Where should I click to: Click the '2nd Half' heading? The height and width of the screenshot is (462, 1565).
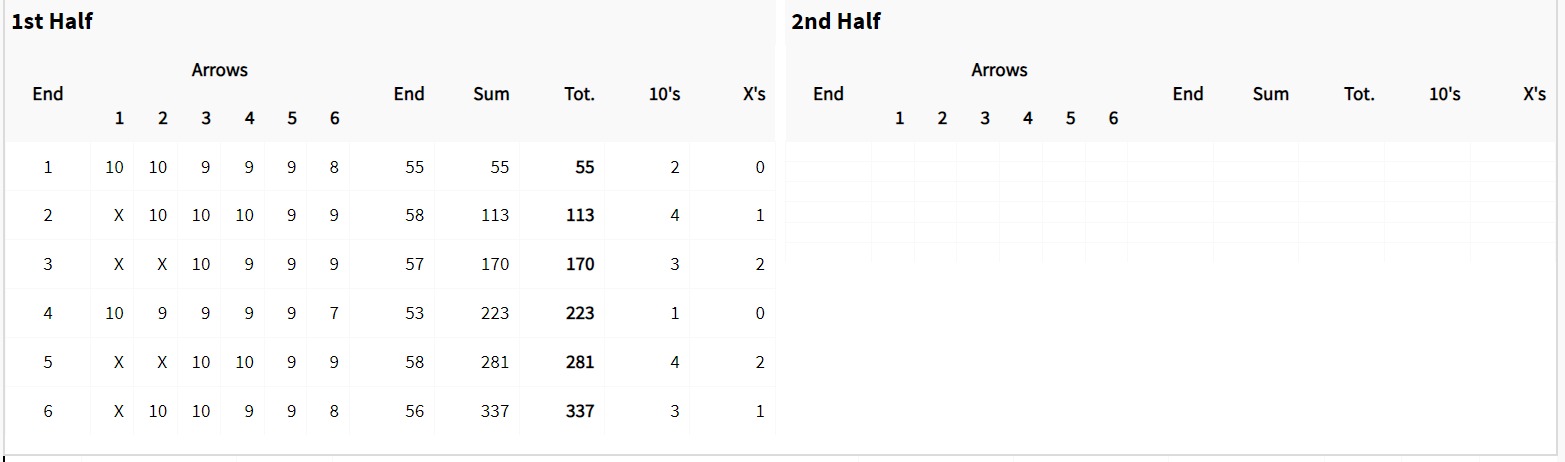[835, 21]
